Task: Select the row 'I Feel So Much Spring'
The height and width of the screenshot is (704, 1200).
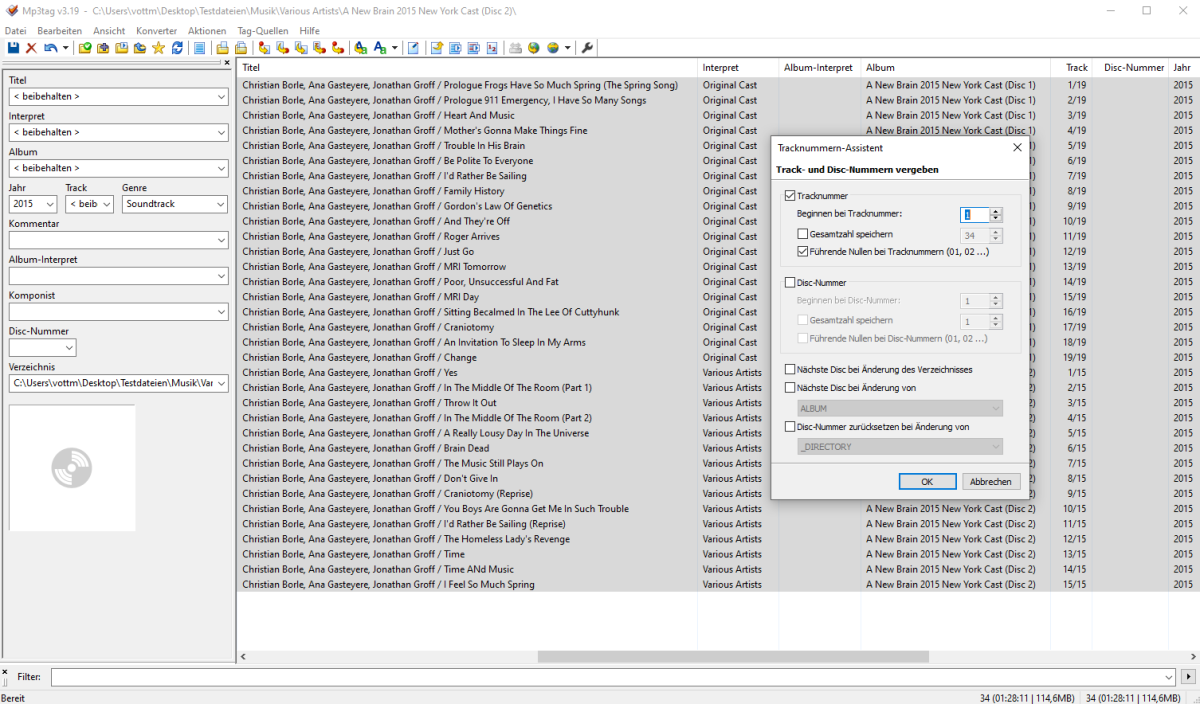Action: coord(717,584)
